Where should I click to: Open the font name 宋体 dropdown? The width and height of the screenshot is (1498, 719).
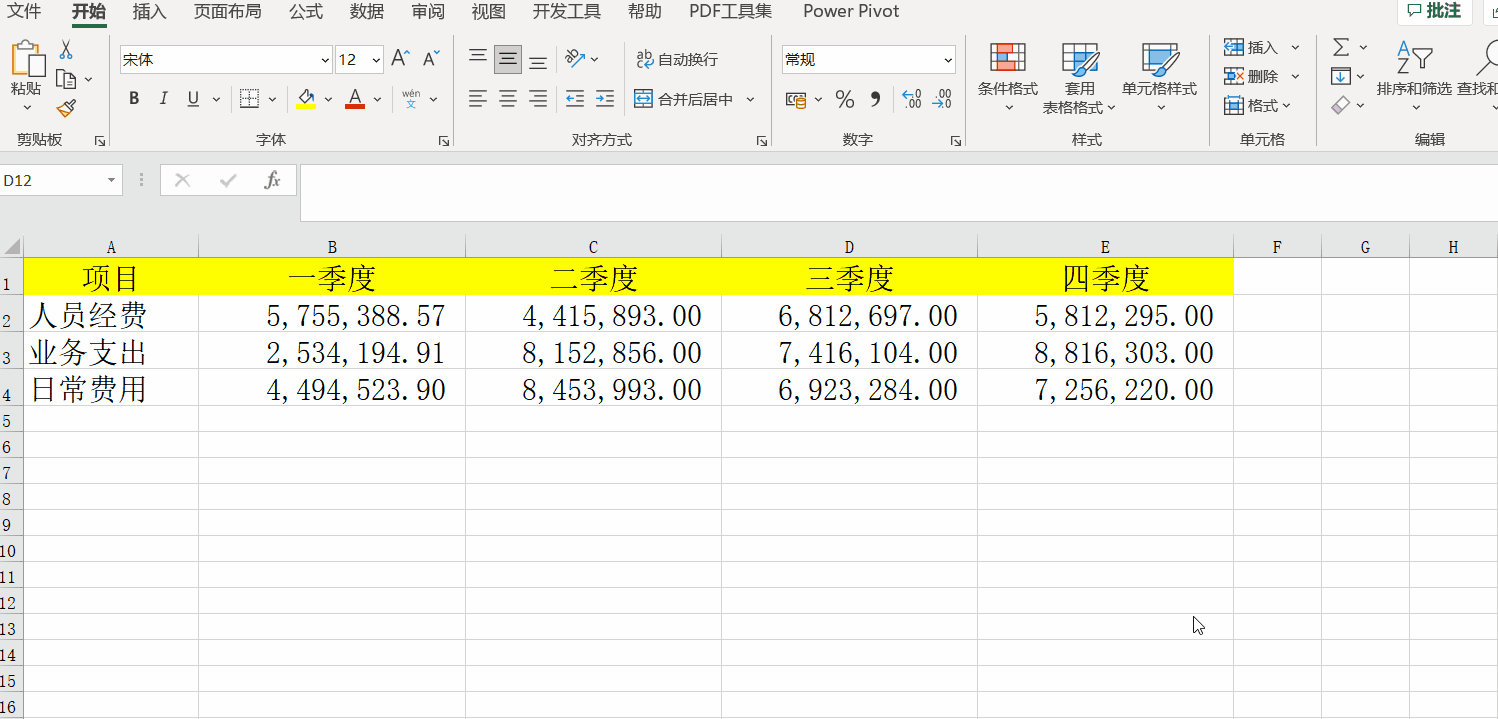pos(325,60)
